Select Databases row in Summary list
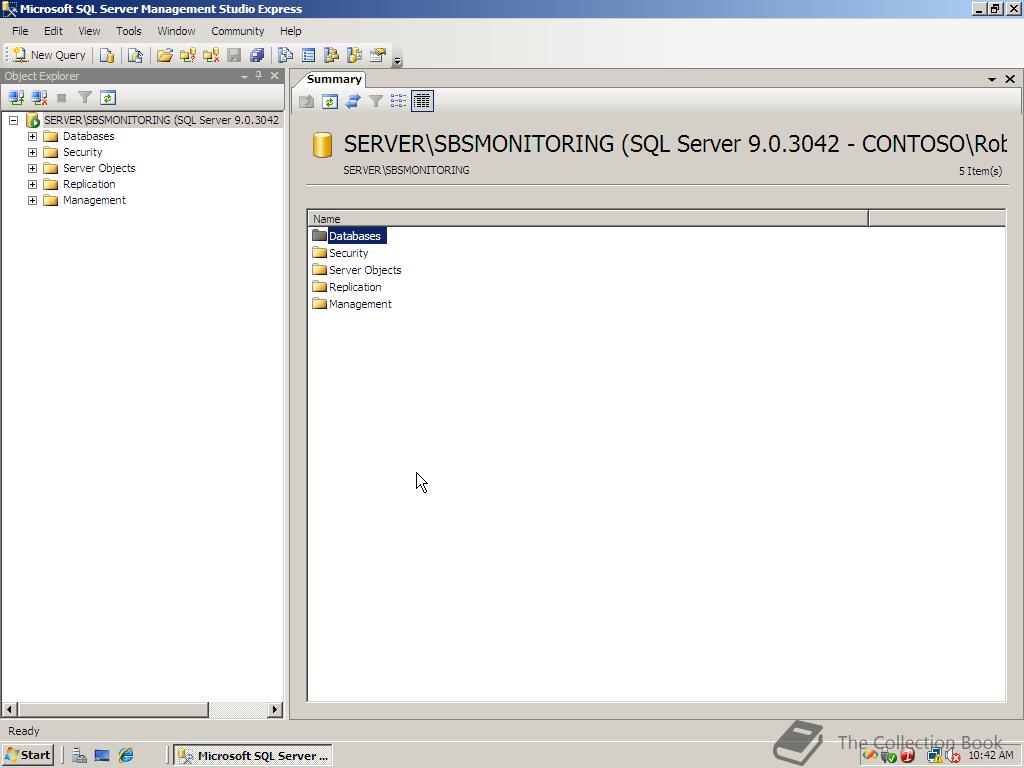The width and height of the screenshot is (1024, 768). (349, 236)
